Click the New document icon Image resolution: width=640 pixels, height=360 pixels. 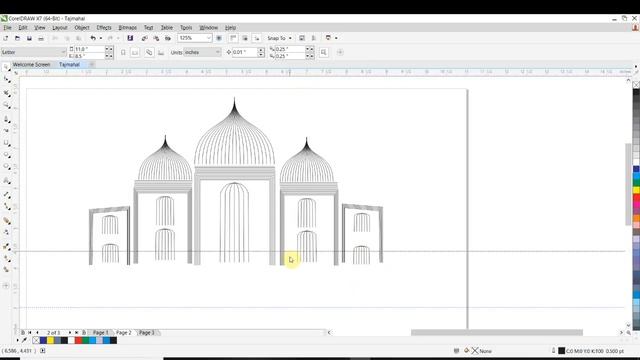pos(6,38)
